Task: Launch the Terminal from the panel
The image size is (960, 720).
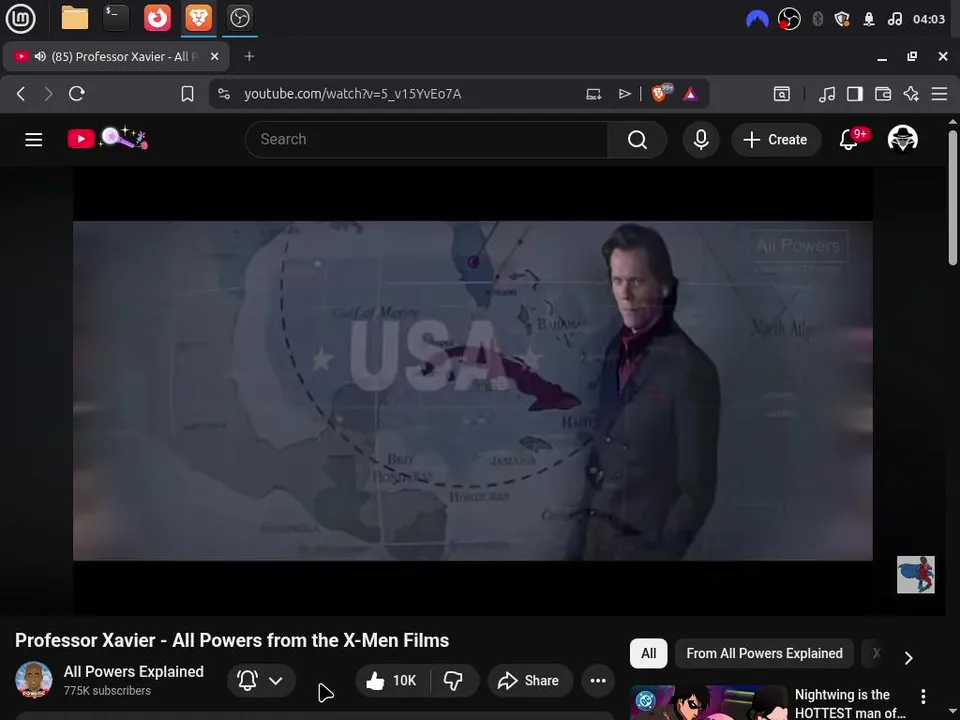Action: [116, 18]
